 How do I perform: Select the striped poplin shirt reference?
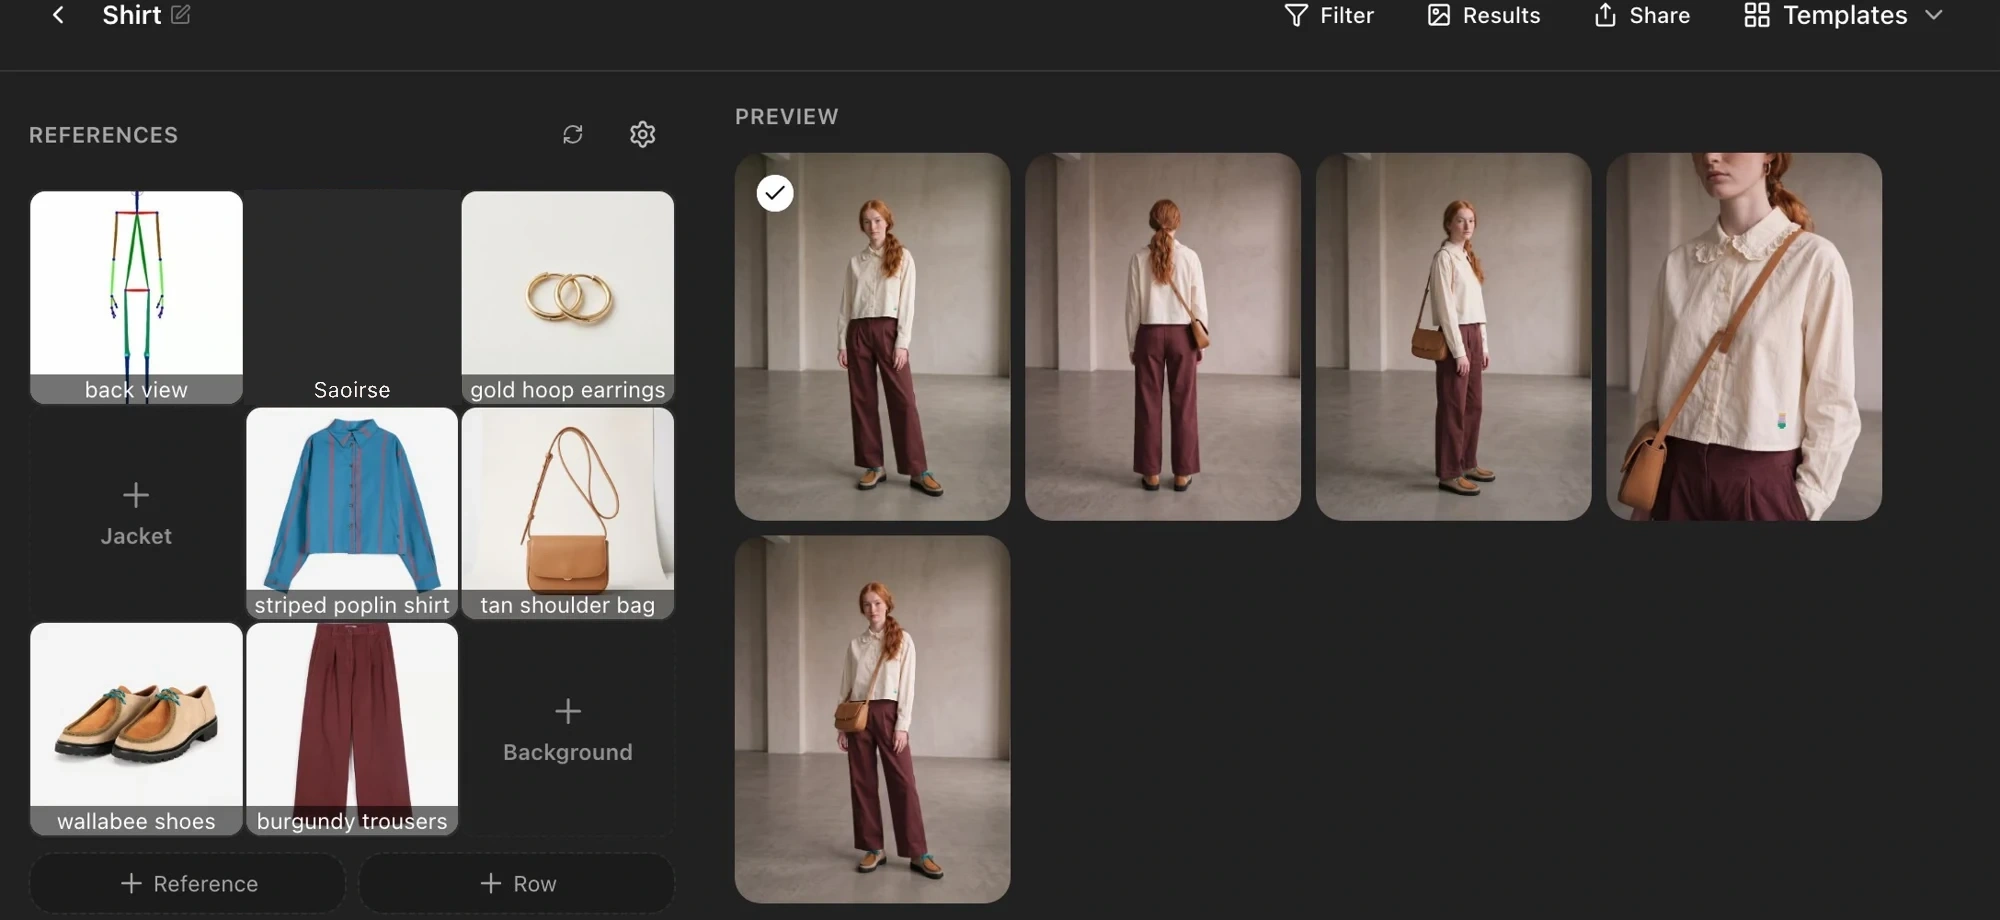pyautogui.click(x=352, y=513)
